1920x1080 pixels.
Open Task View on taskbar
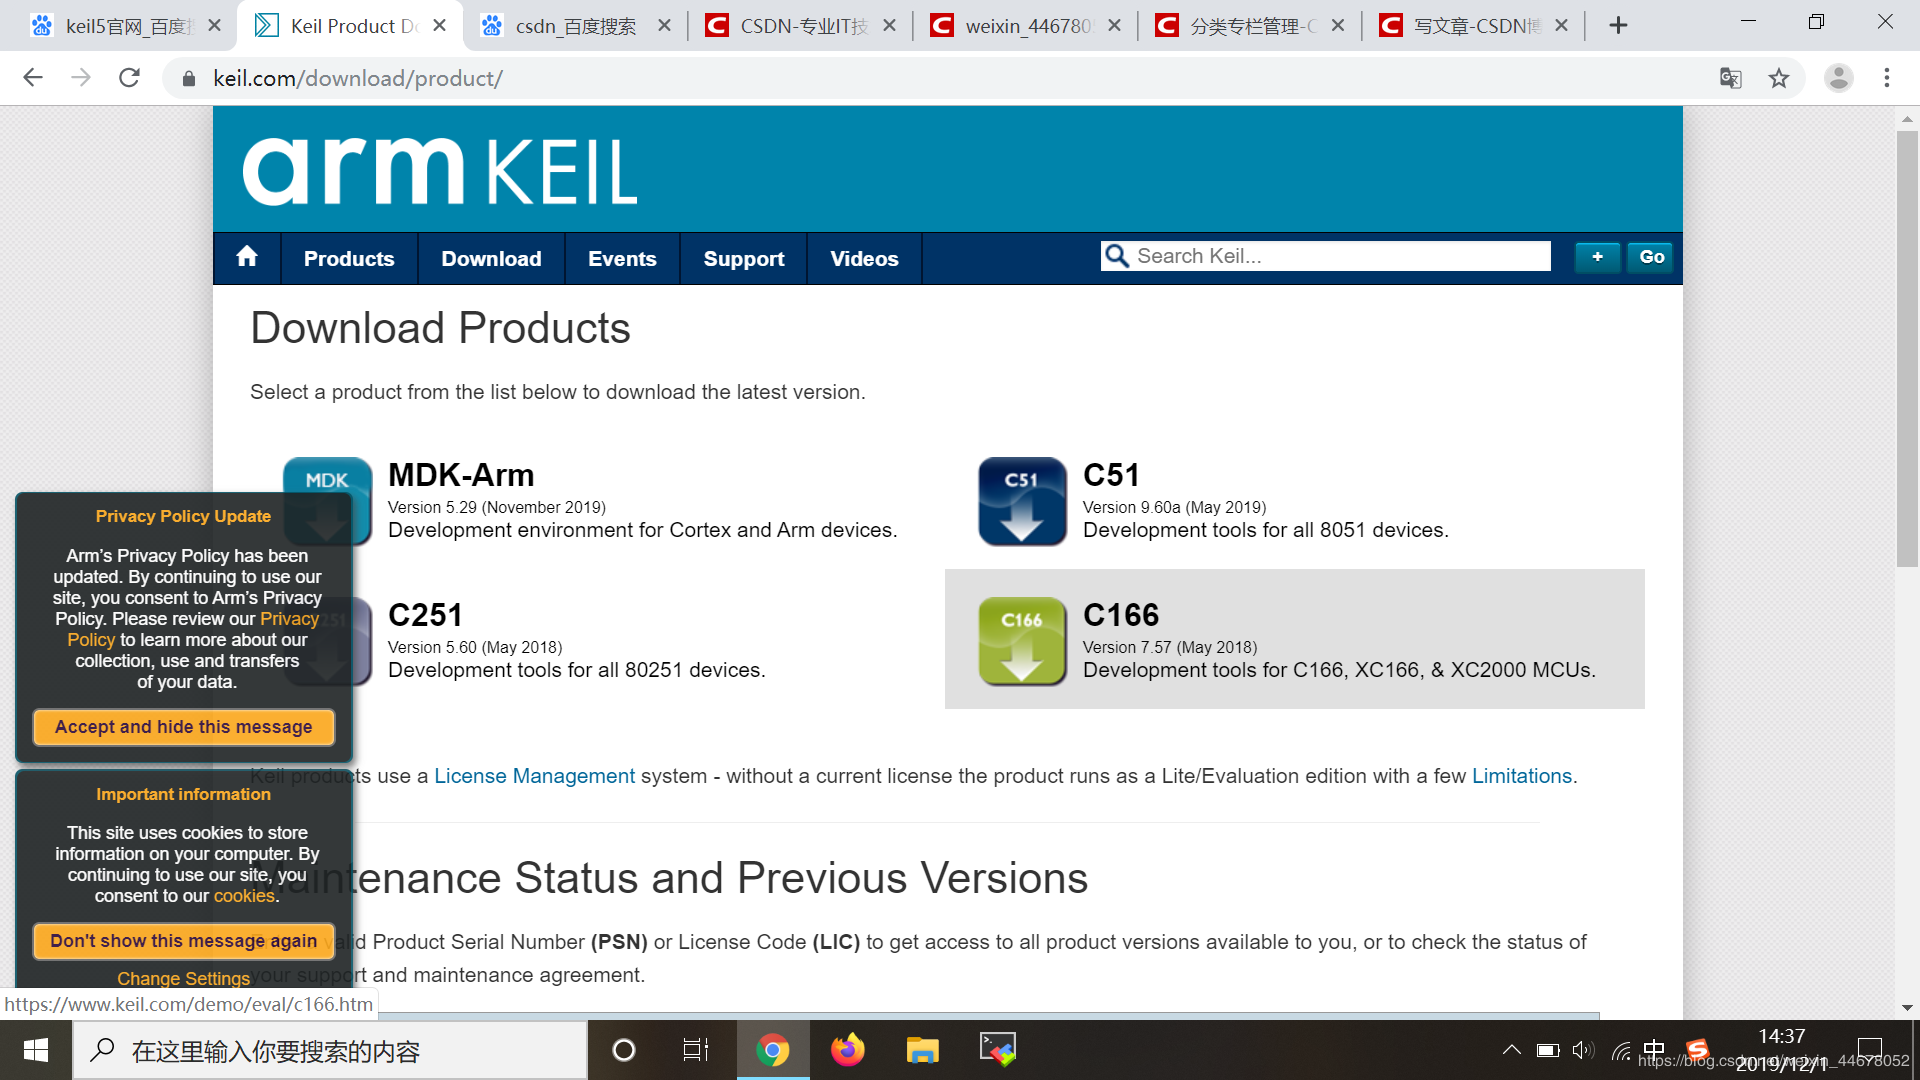[696, 1050]
